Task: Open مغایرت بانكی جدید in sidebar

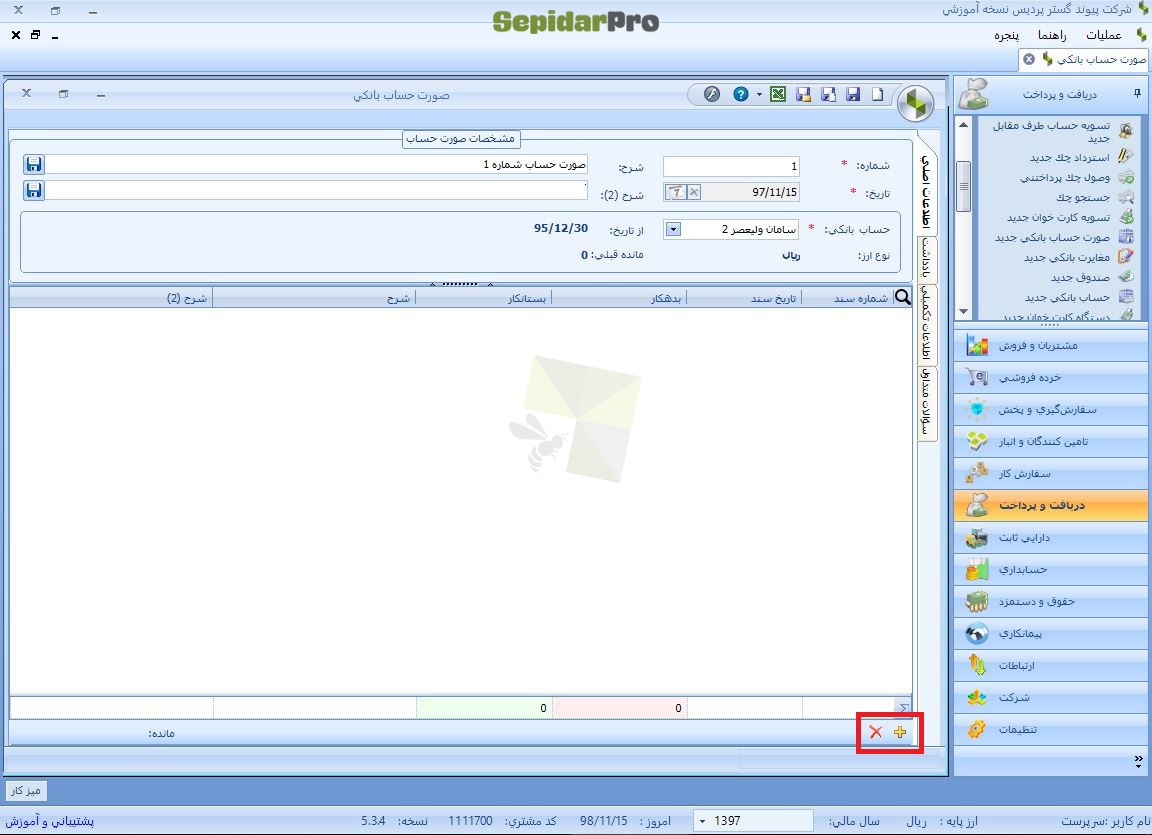Action: pyautogui.click(x=1067, y=257)
